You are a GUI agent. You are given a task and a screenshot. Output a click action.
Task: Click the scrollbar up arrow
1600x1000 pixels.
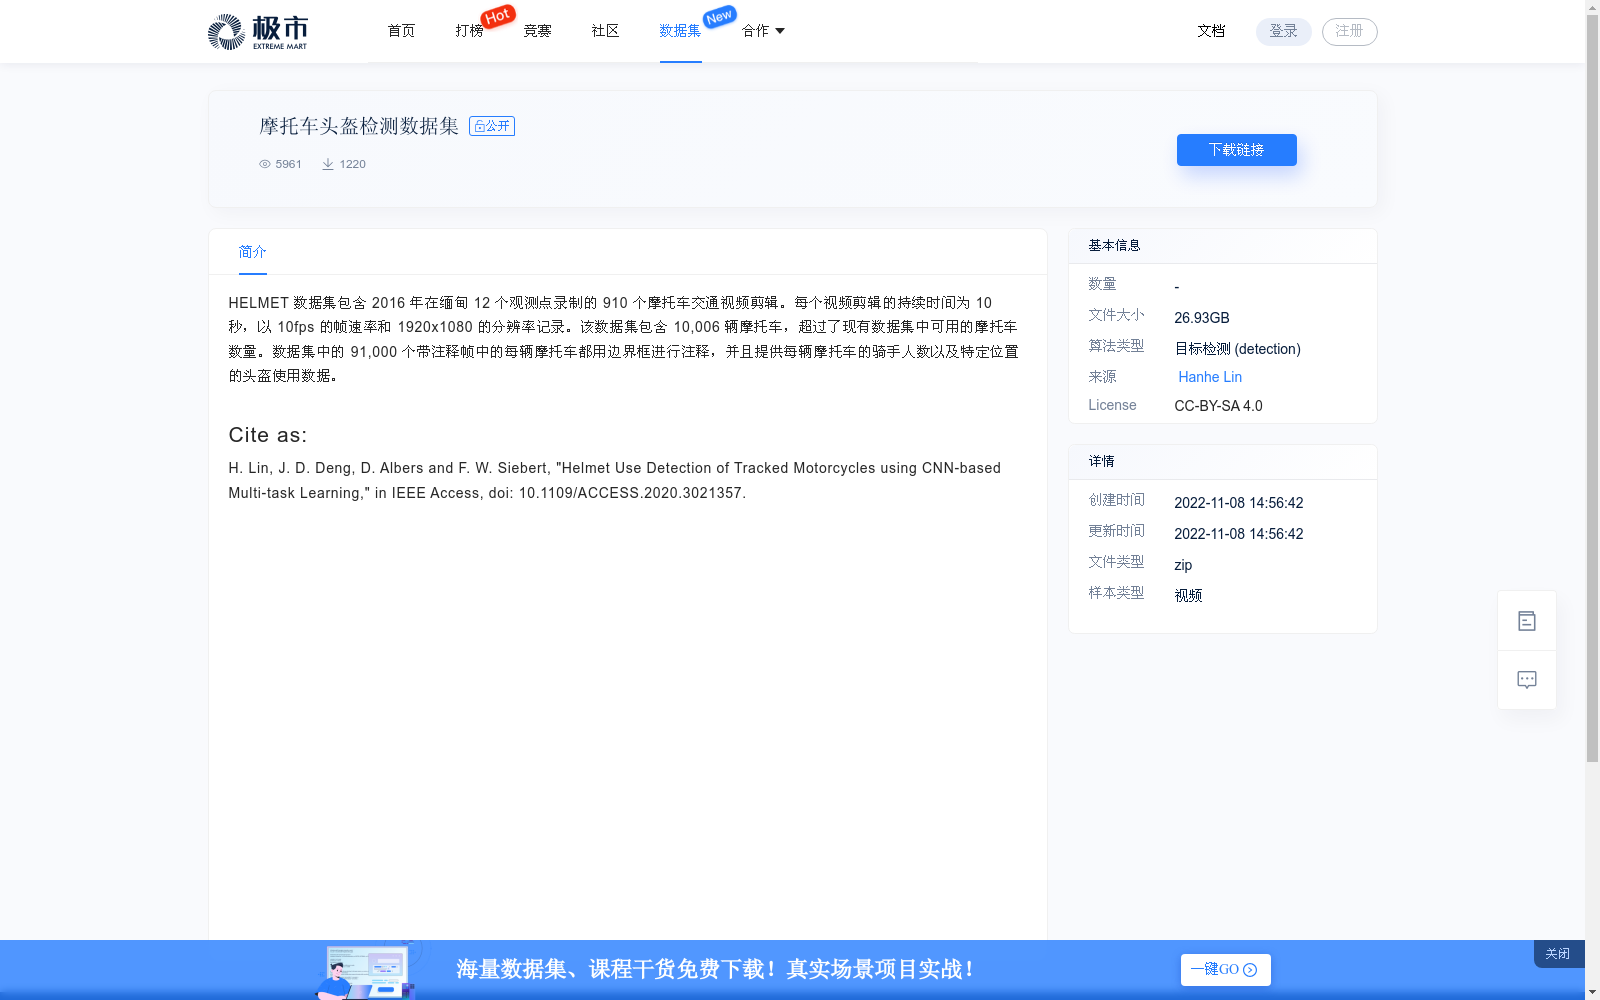coord(1592,7)
